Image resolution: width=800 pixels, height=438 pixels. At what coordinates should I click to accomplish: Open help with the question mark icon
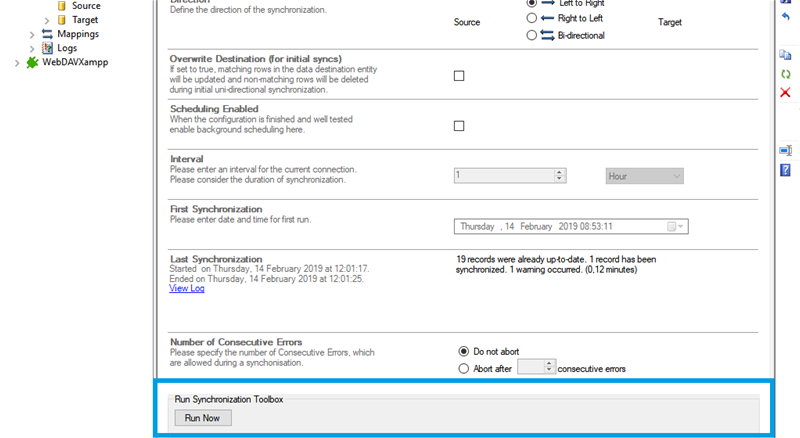point(785,169)
